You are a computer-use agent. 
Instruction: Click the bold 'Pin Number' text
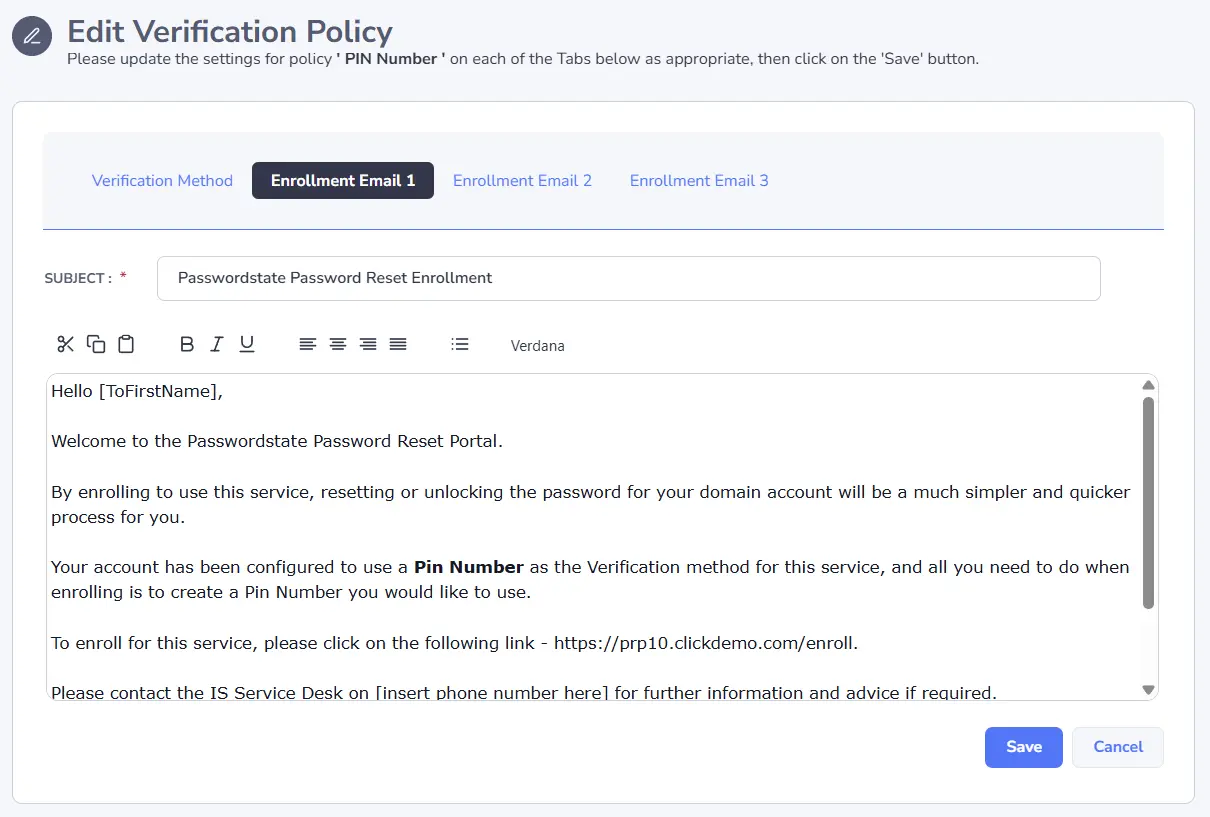[x=469, y=567]
